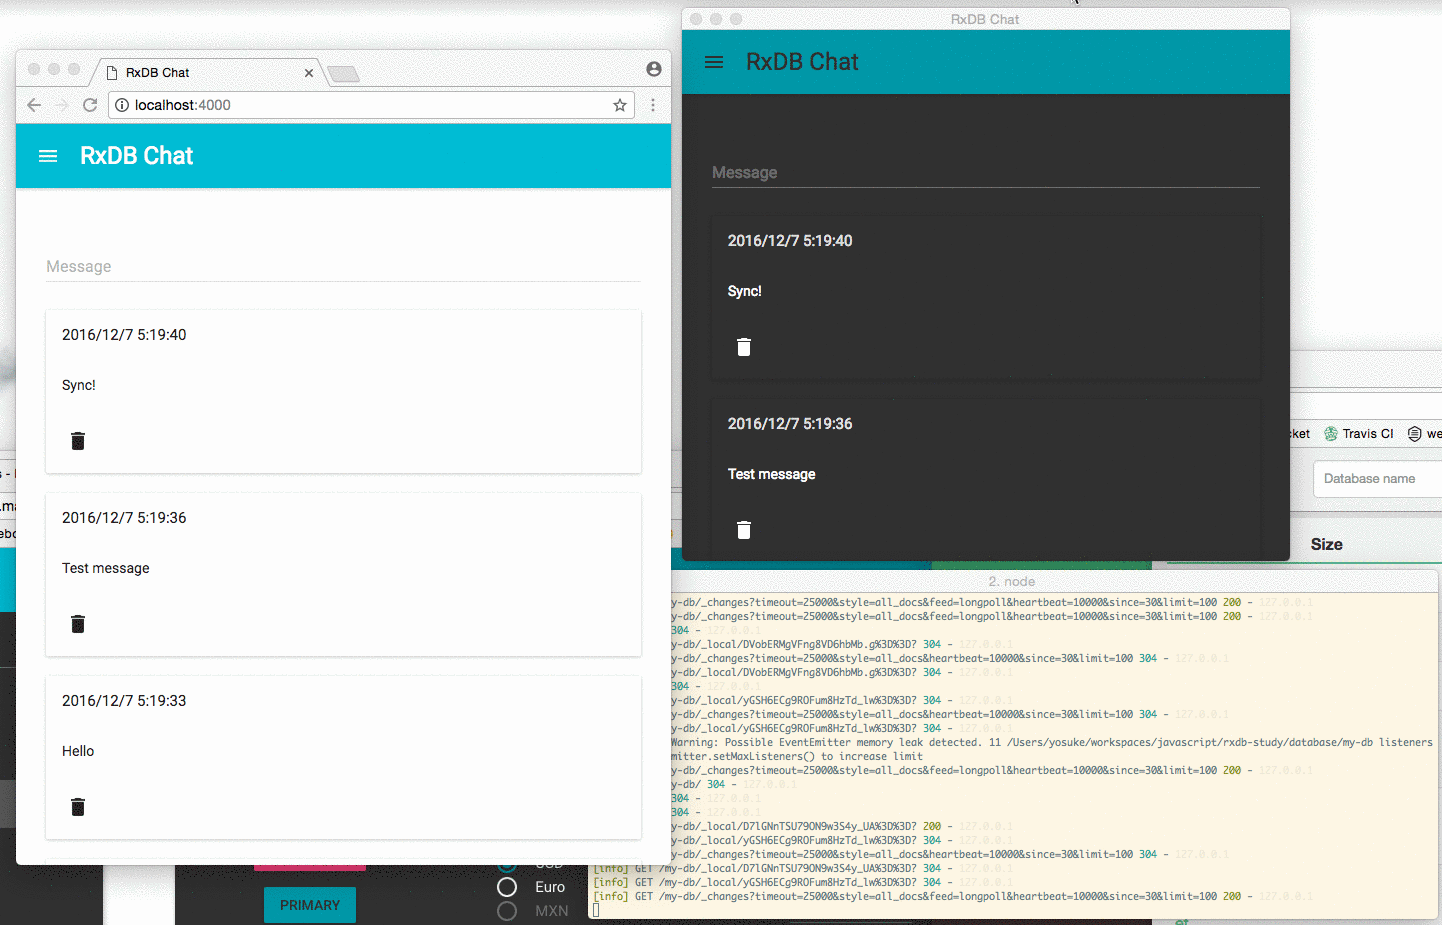The width and height of the screenshot is (1442, 925).
Task: Open Chrome profile avatar icon
Action: (x=654, y=69)
